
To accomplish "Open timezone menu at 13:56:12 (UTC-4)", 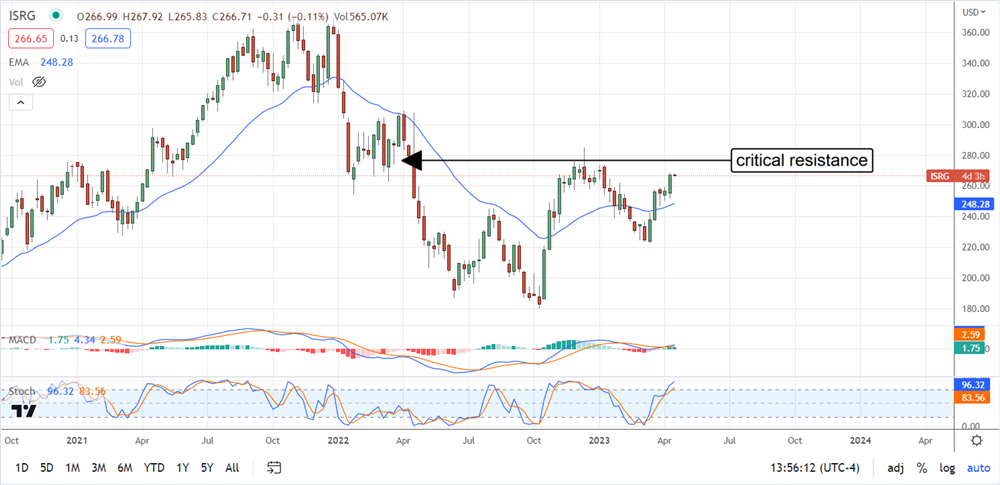I will [x=817, y=468].
